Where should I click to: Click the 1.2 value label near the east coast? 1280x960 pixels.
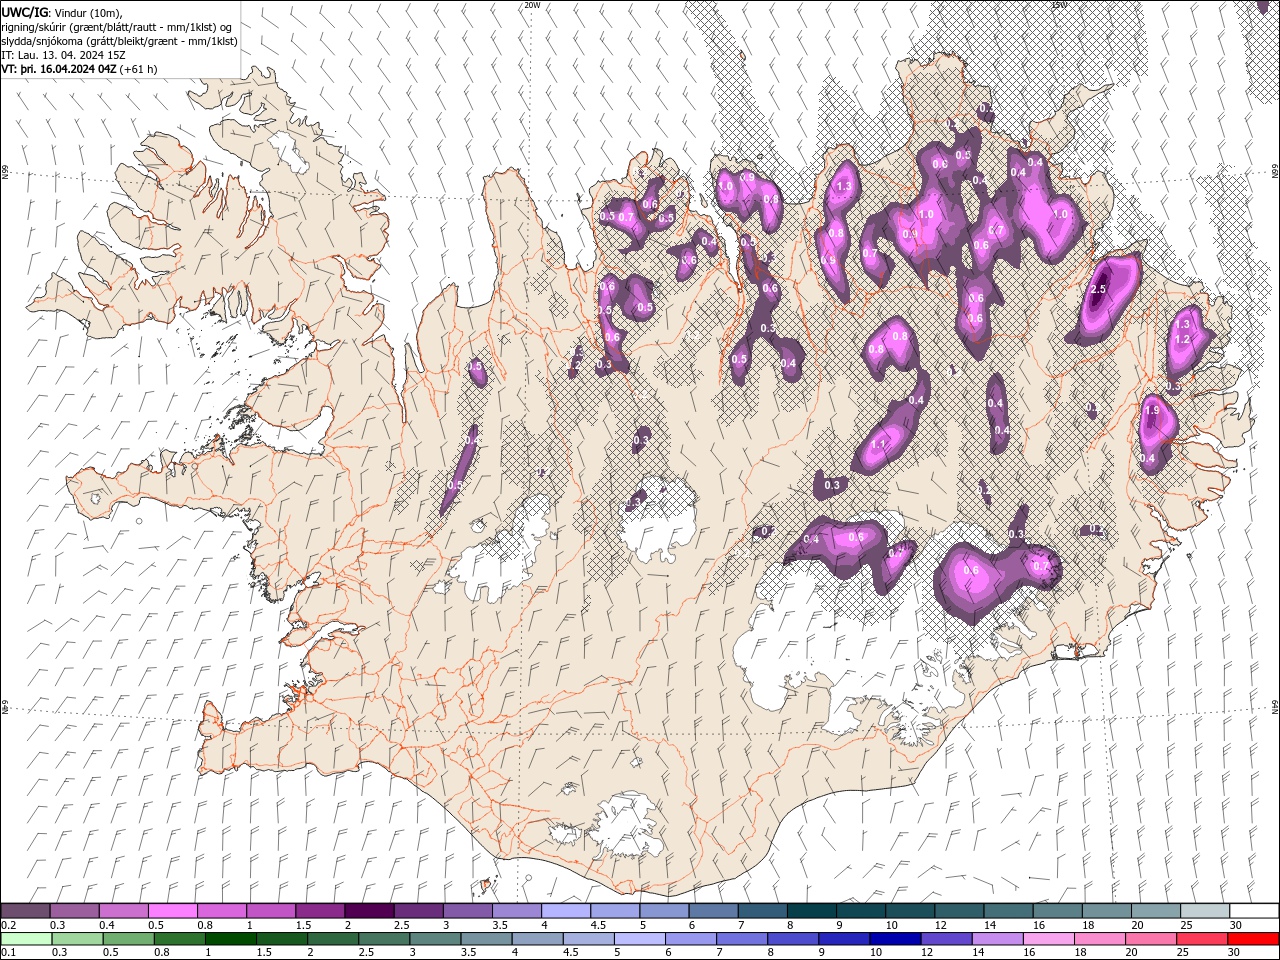click(1181, 339)
